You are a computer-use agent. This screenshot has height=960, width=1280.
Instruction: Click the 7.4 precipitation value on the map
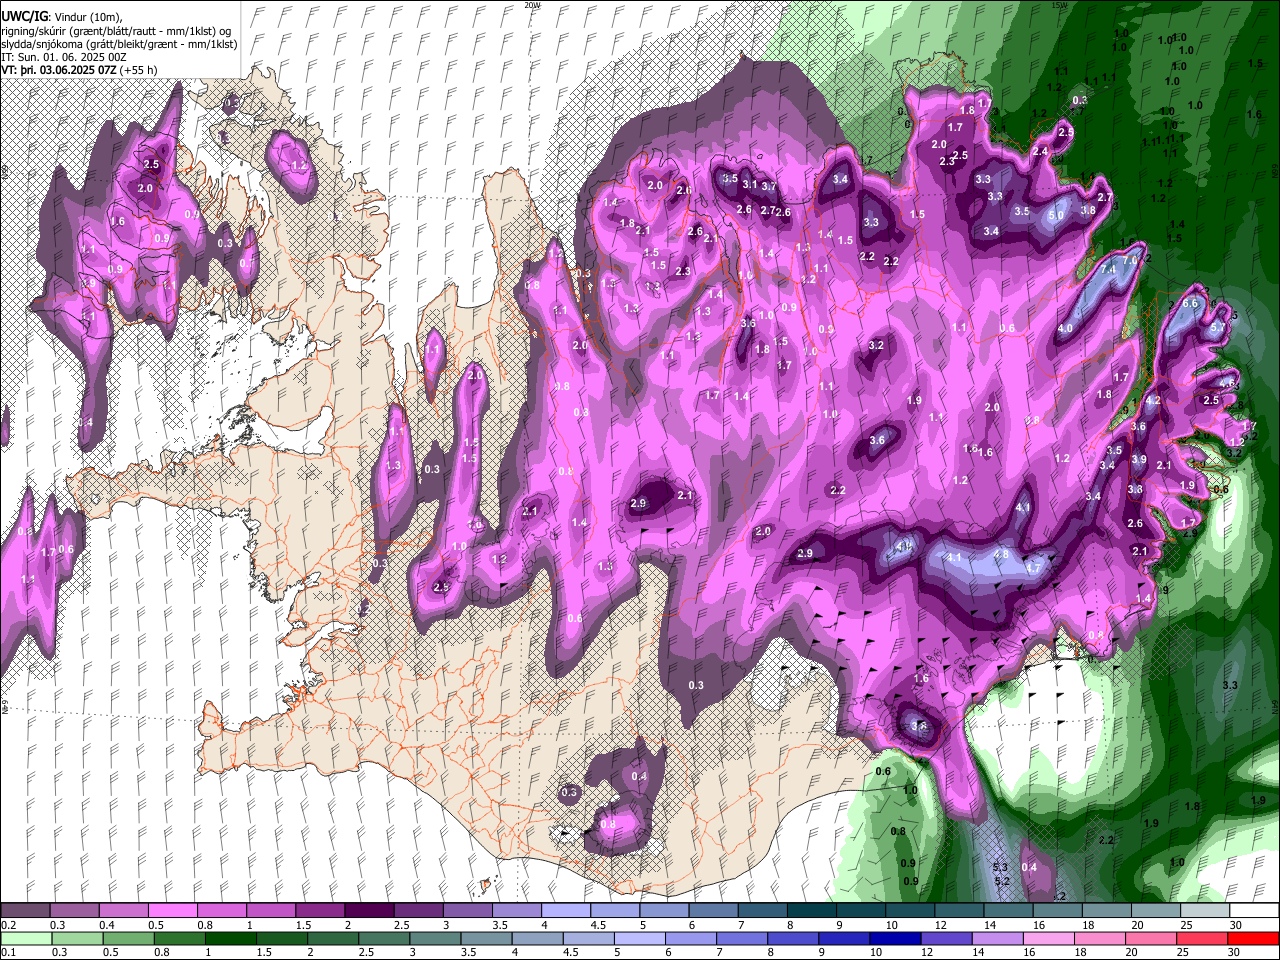[x=1108, y=270]
